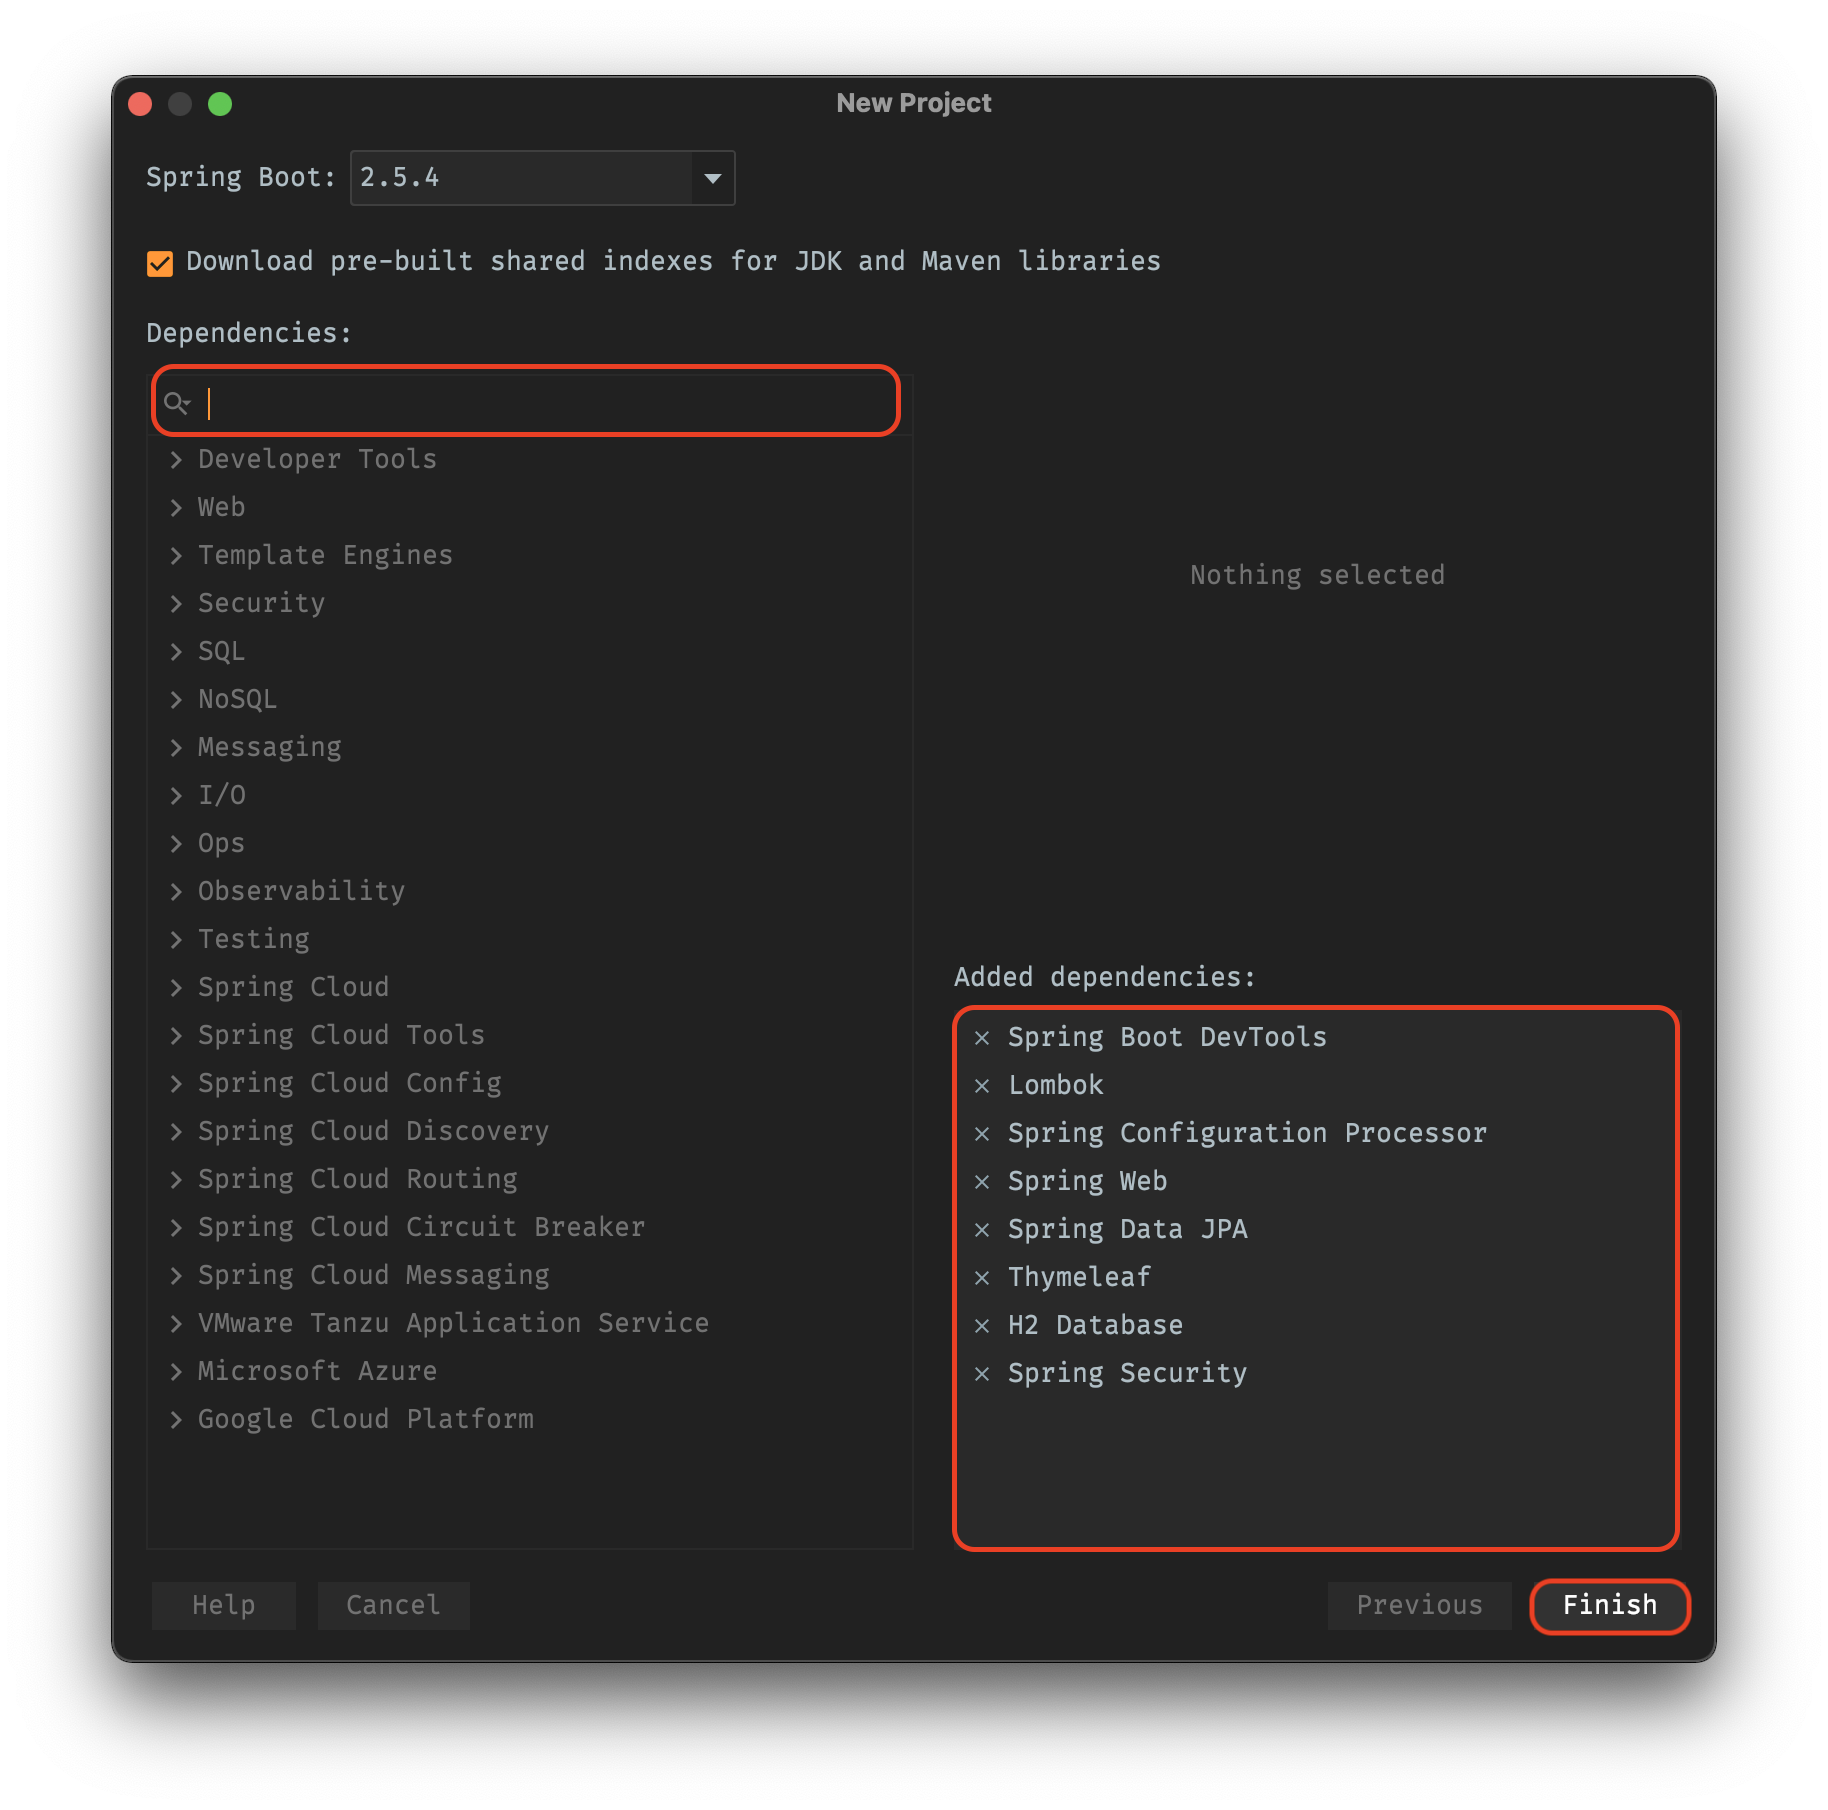This screenshot has height=1810, width=1828.
Task: Expand Spring Cloud Circuit Breaker category
Action: (x=176, y=1228)
